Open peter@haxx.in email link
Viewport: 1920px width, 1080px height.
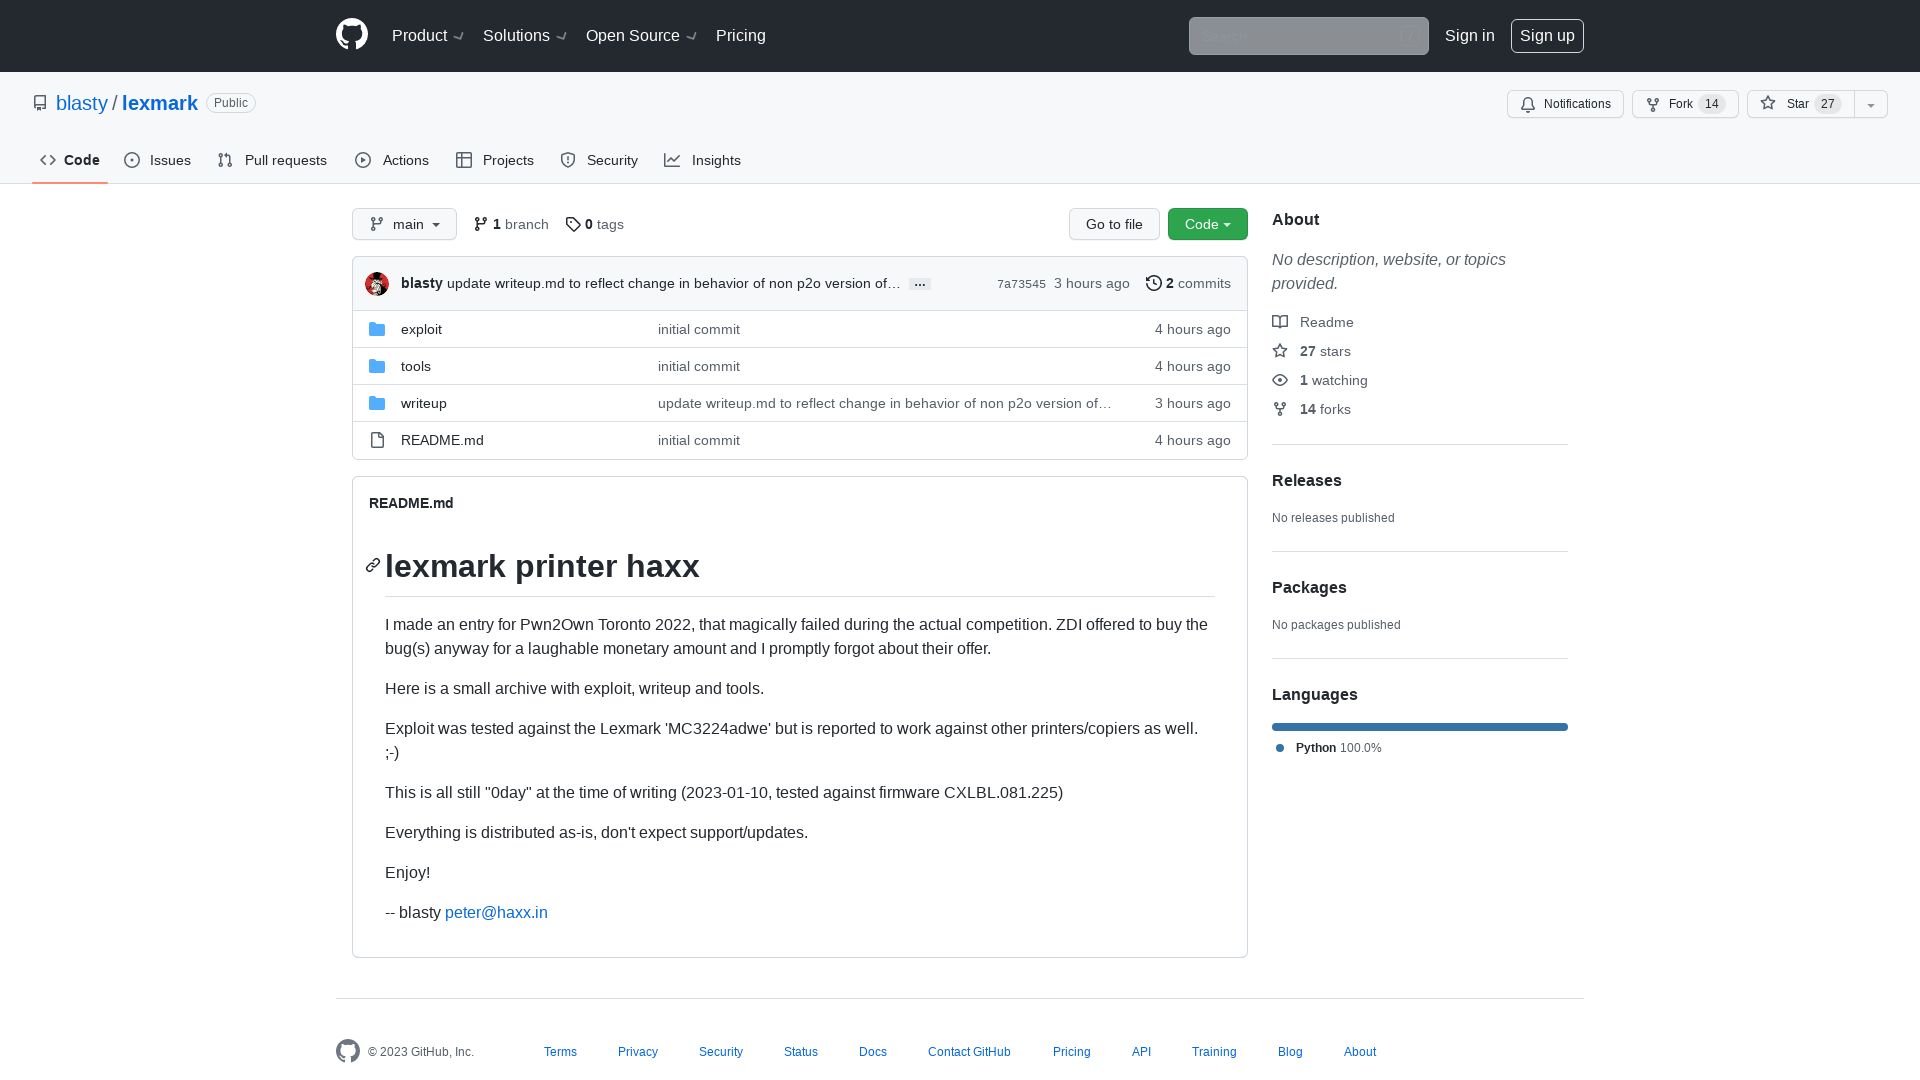tap(496, 913)
